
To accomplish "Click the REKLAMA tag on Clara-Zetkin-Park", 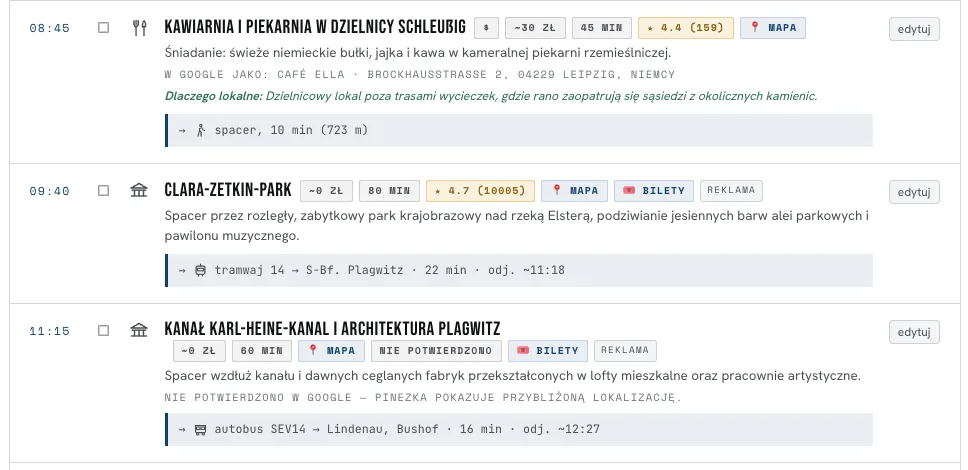I will pos(732,190).
